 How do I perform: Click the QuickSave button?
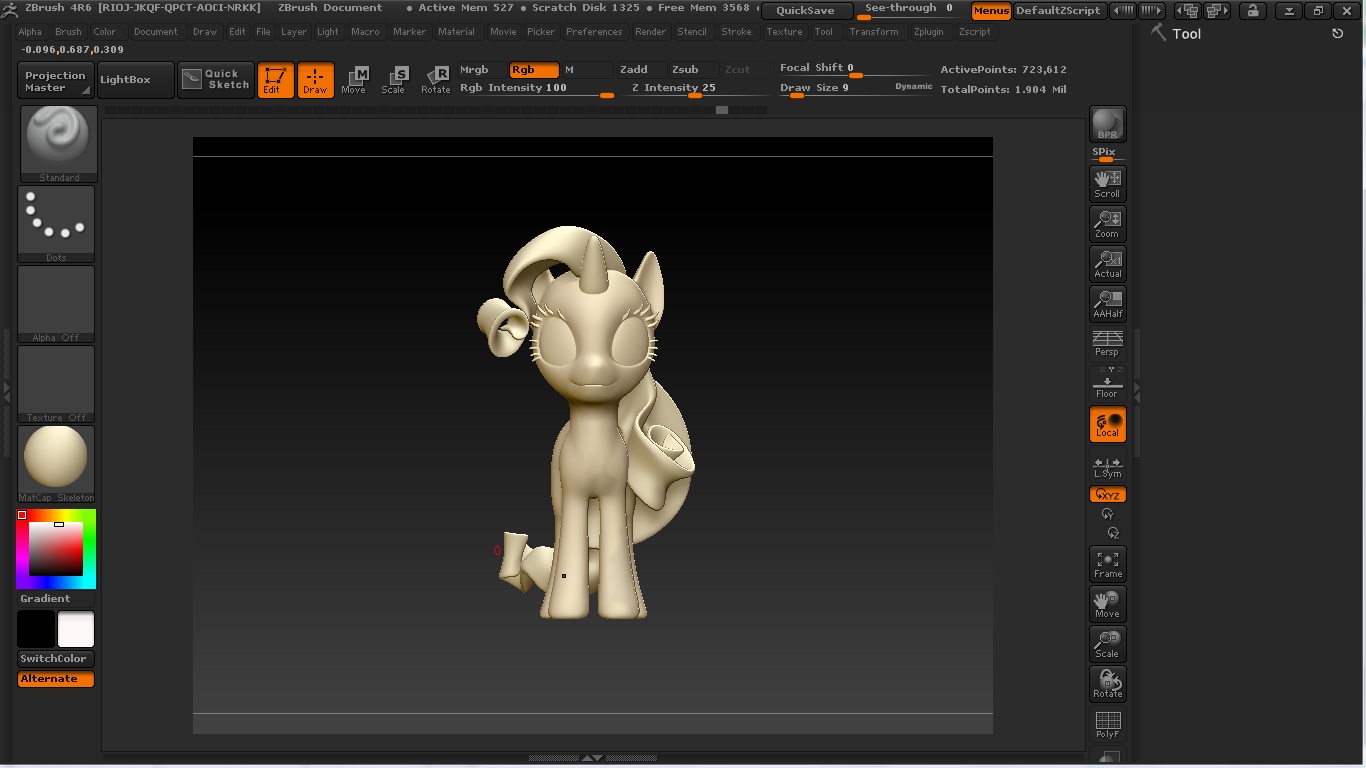pyautogui.click(x=806, y=11)
